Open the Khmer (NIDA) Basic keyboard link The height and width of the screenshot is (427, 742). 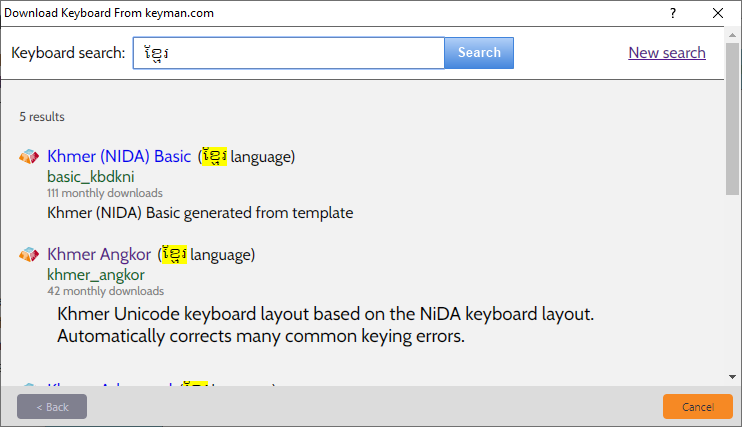[119, 156]
